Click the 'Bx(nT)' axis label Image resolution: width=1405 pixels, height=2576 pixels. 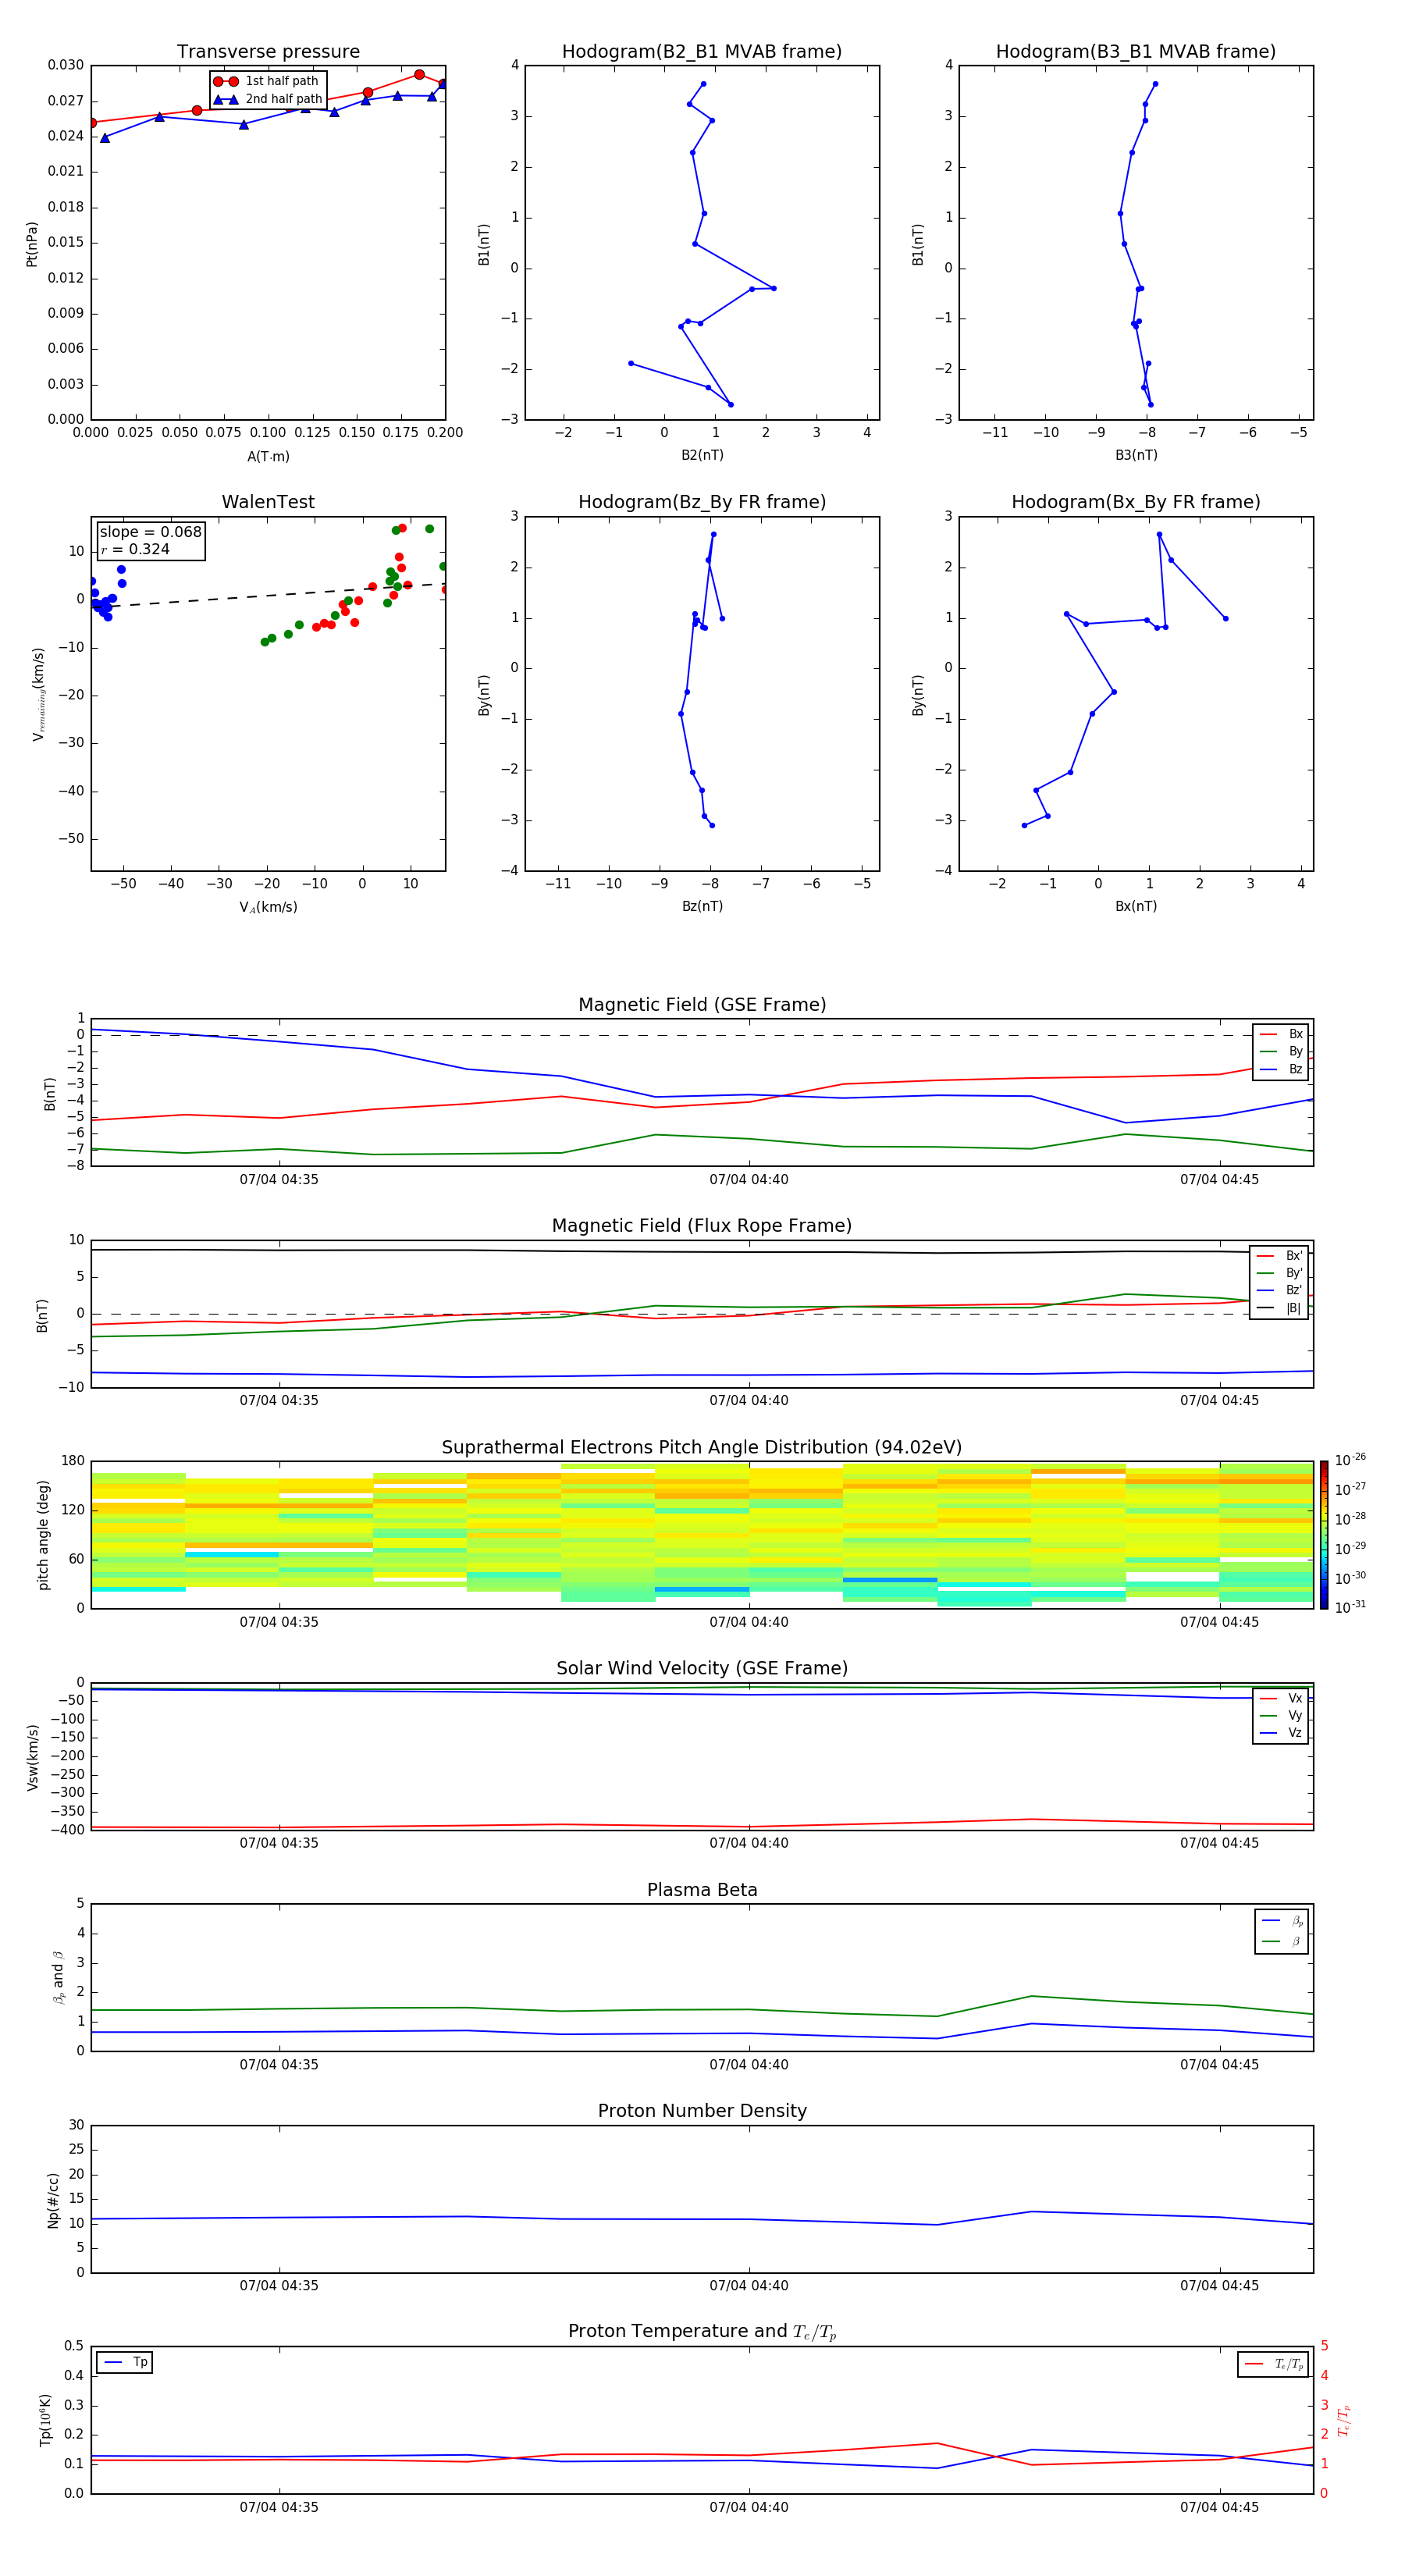1136,906
